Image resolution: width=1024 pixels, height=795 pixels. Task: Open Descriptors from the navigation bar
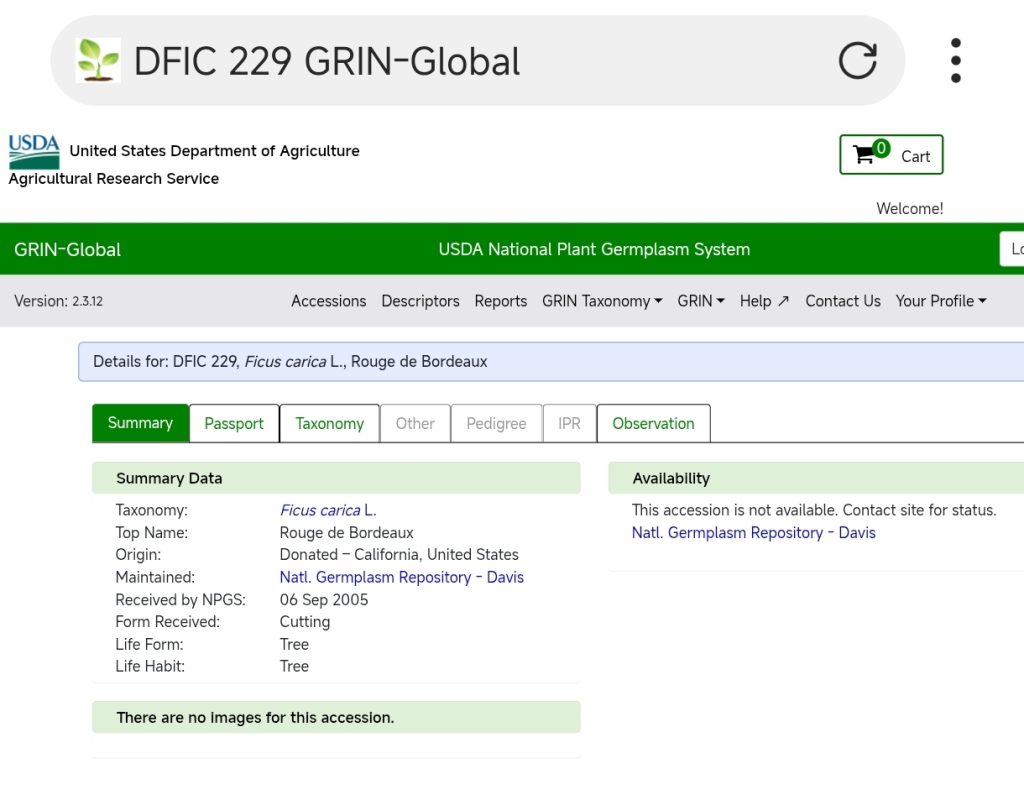[x=420, y=301]
